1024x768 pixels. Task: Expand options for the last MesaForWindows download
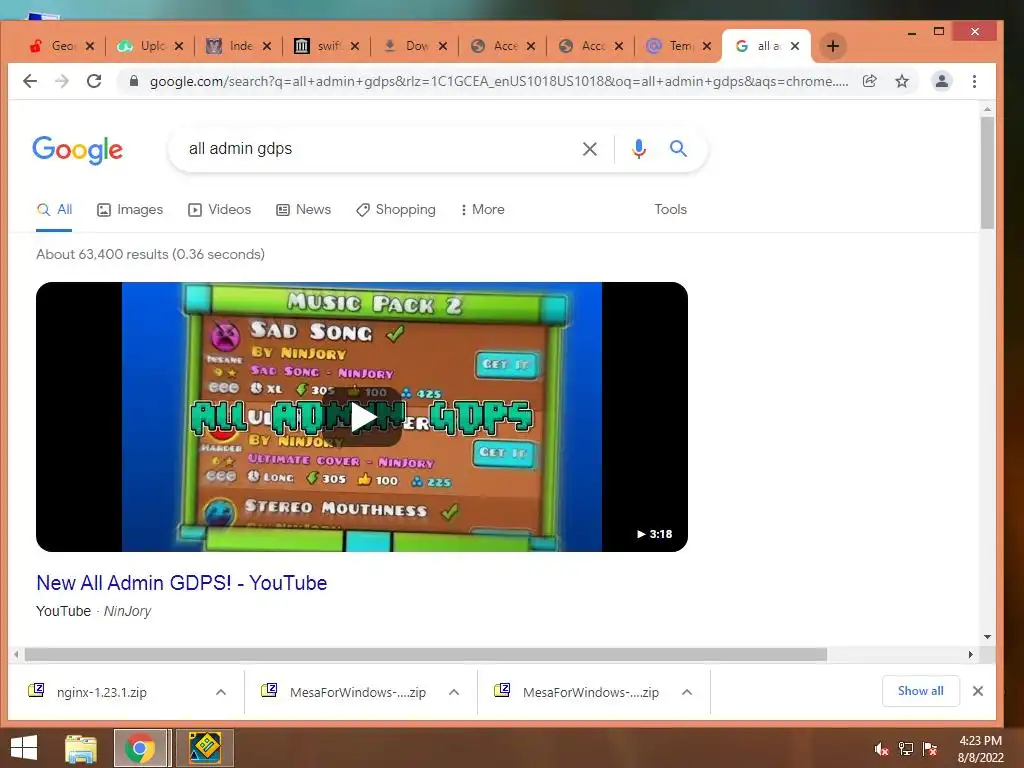(687, 692)
